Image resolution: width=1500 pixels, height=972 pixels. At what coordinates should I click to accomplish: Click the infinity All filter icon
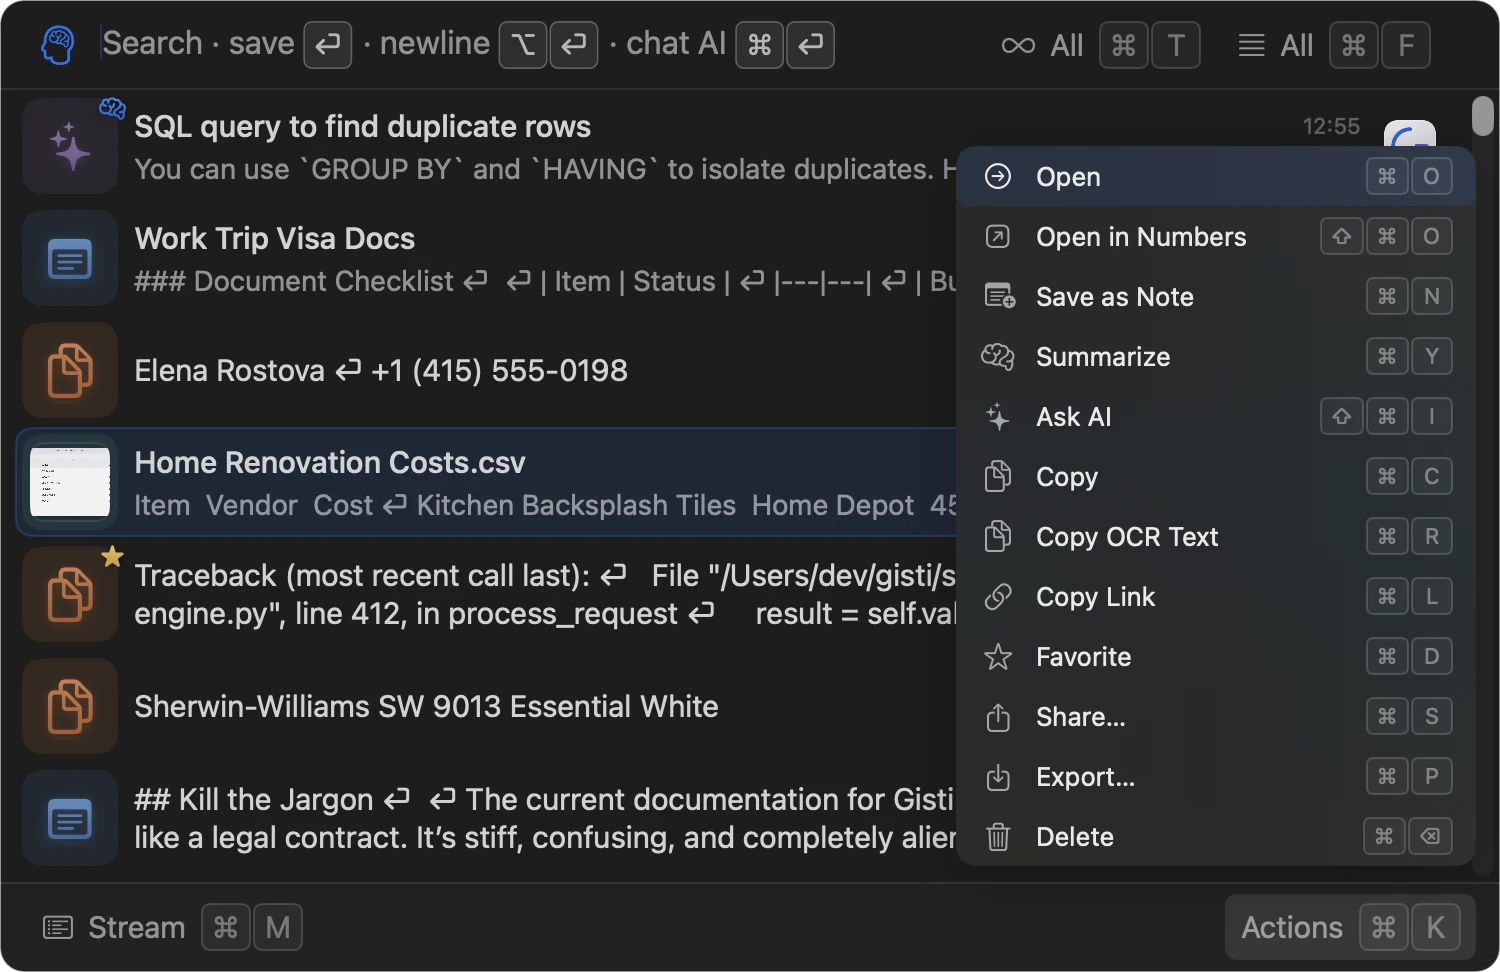pos(1018,45)
